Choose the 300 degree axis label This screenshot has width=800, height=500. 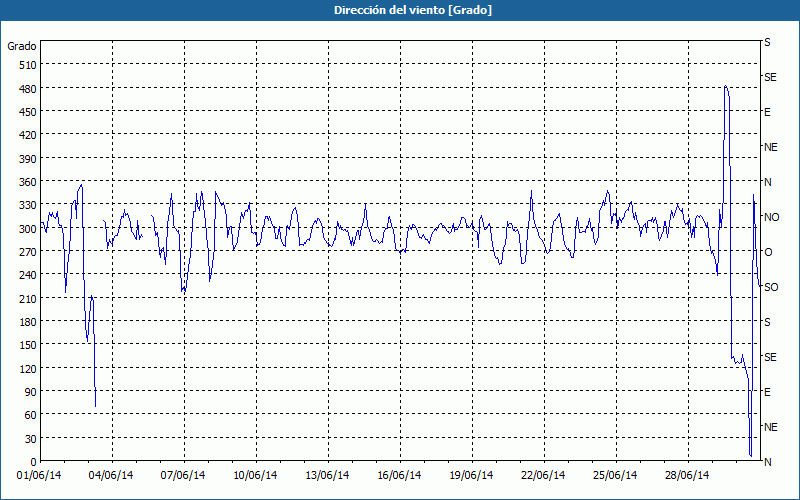pos(29,229)
